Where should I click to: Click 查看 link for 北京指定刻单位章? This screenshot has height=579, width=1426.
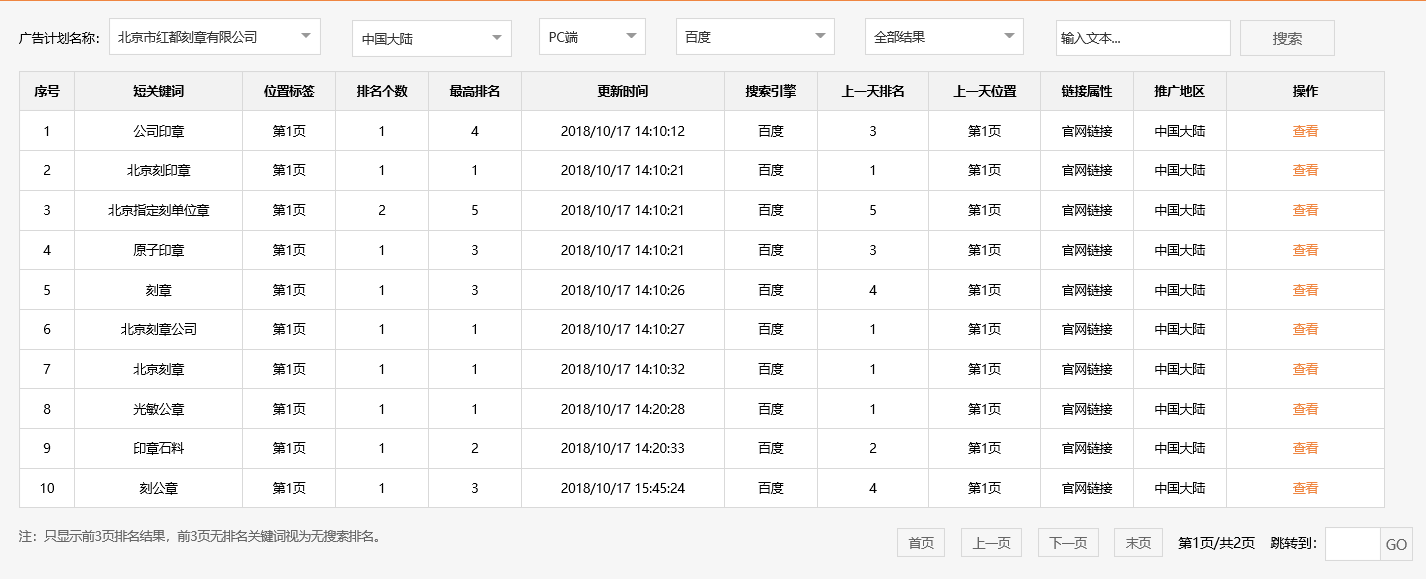pyautogui.click(x=1305, y=210)
